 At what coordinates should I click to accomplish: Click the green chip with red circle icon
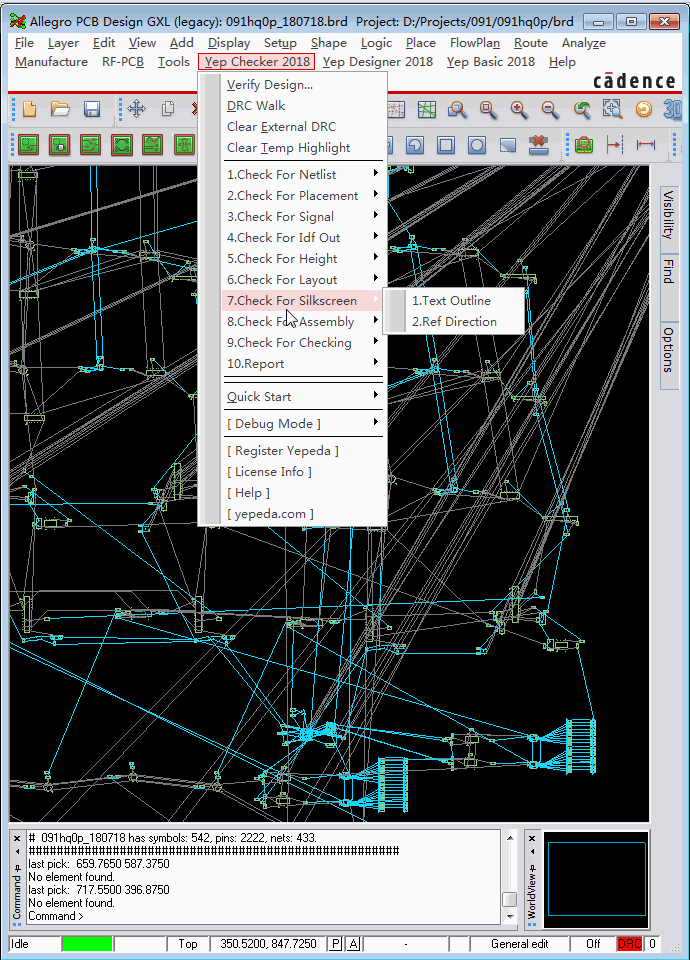(x=584, y=145)
